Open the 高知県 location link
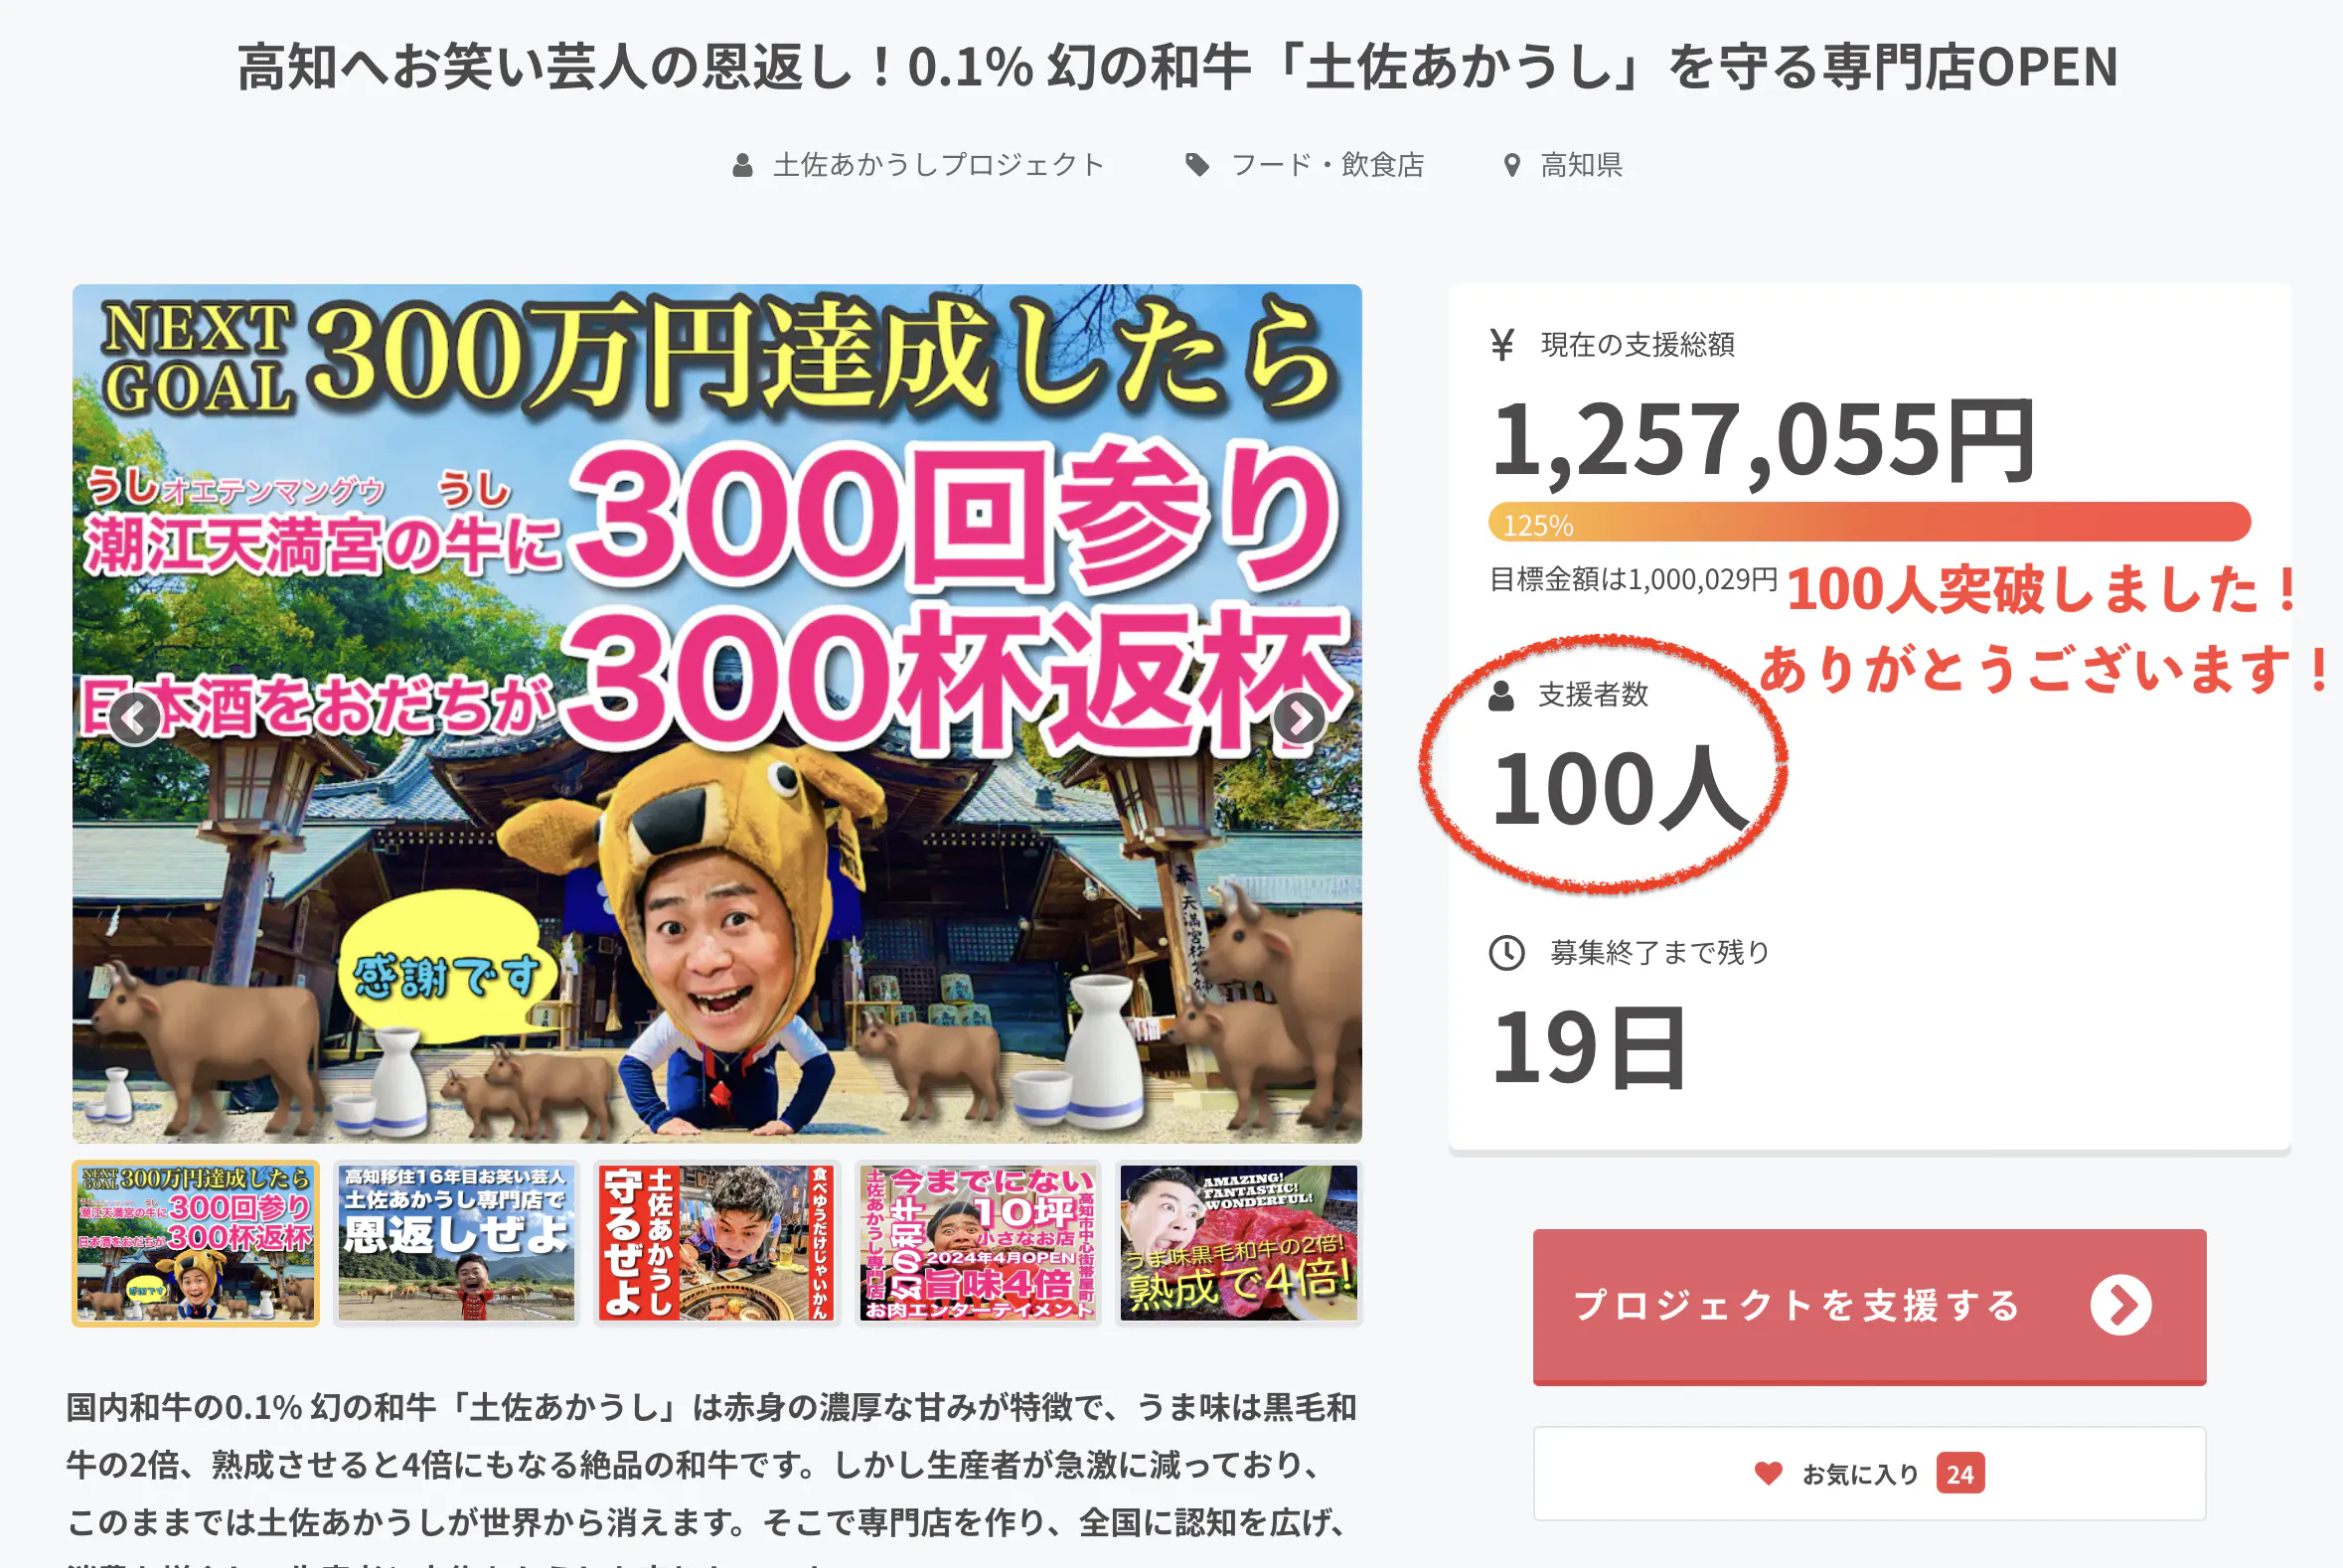 1582,165
